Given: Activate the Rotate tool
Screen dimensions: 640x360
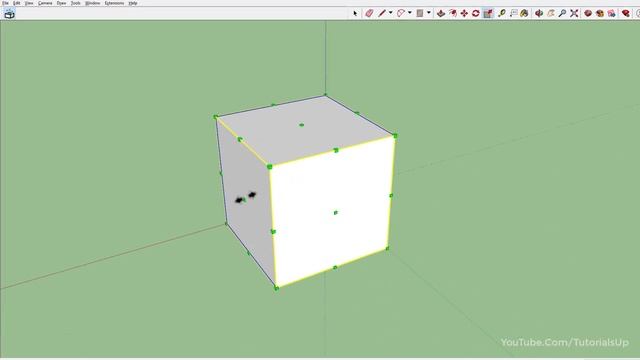Looking at the screenshot, I should 476,13.
